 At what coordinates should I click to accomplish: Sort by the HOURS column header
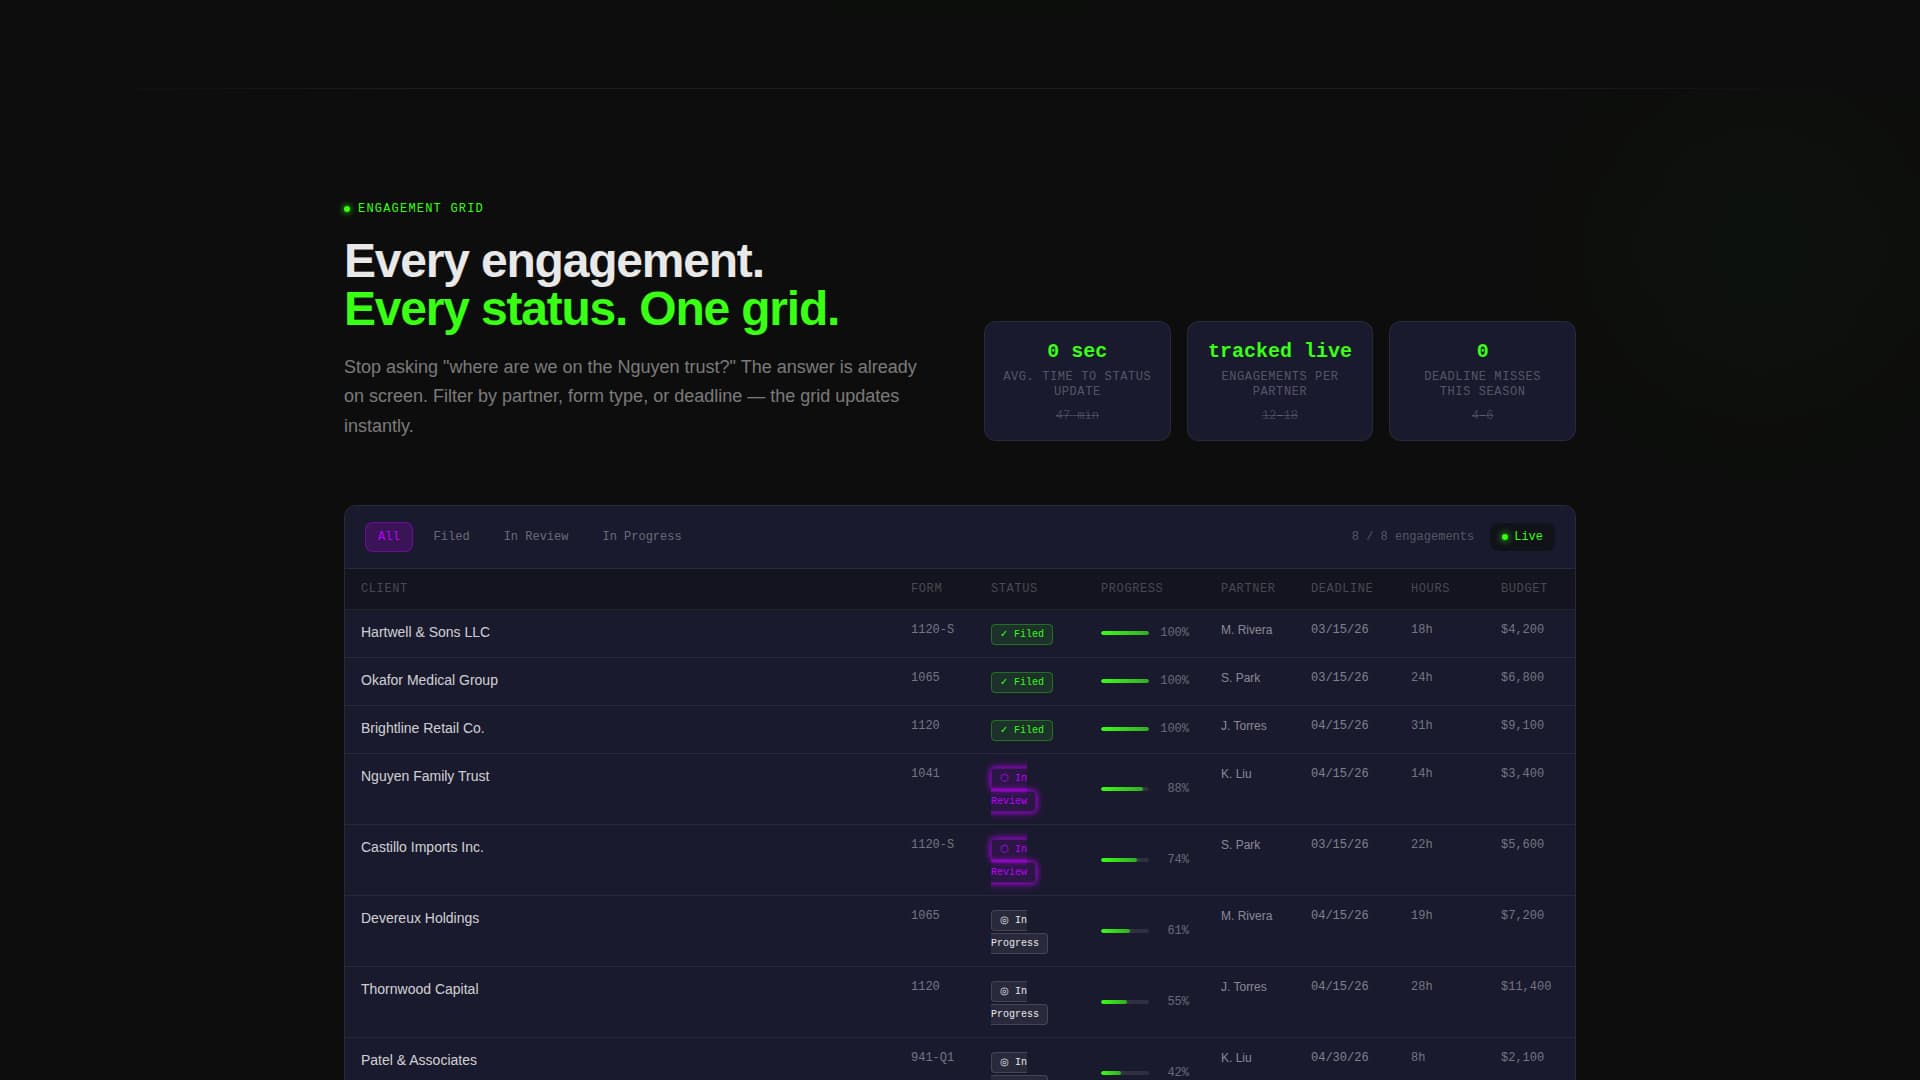tap(1430, 589)
